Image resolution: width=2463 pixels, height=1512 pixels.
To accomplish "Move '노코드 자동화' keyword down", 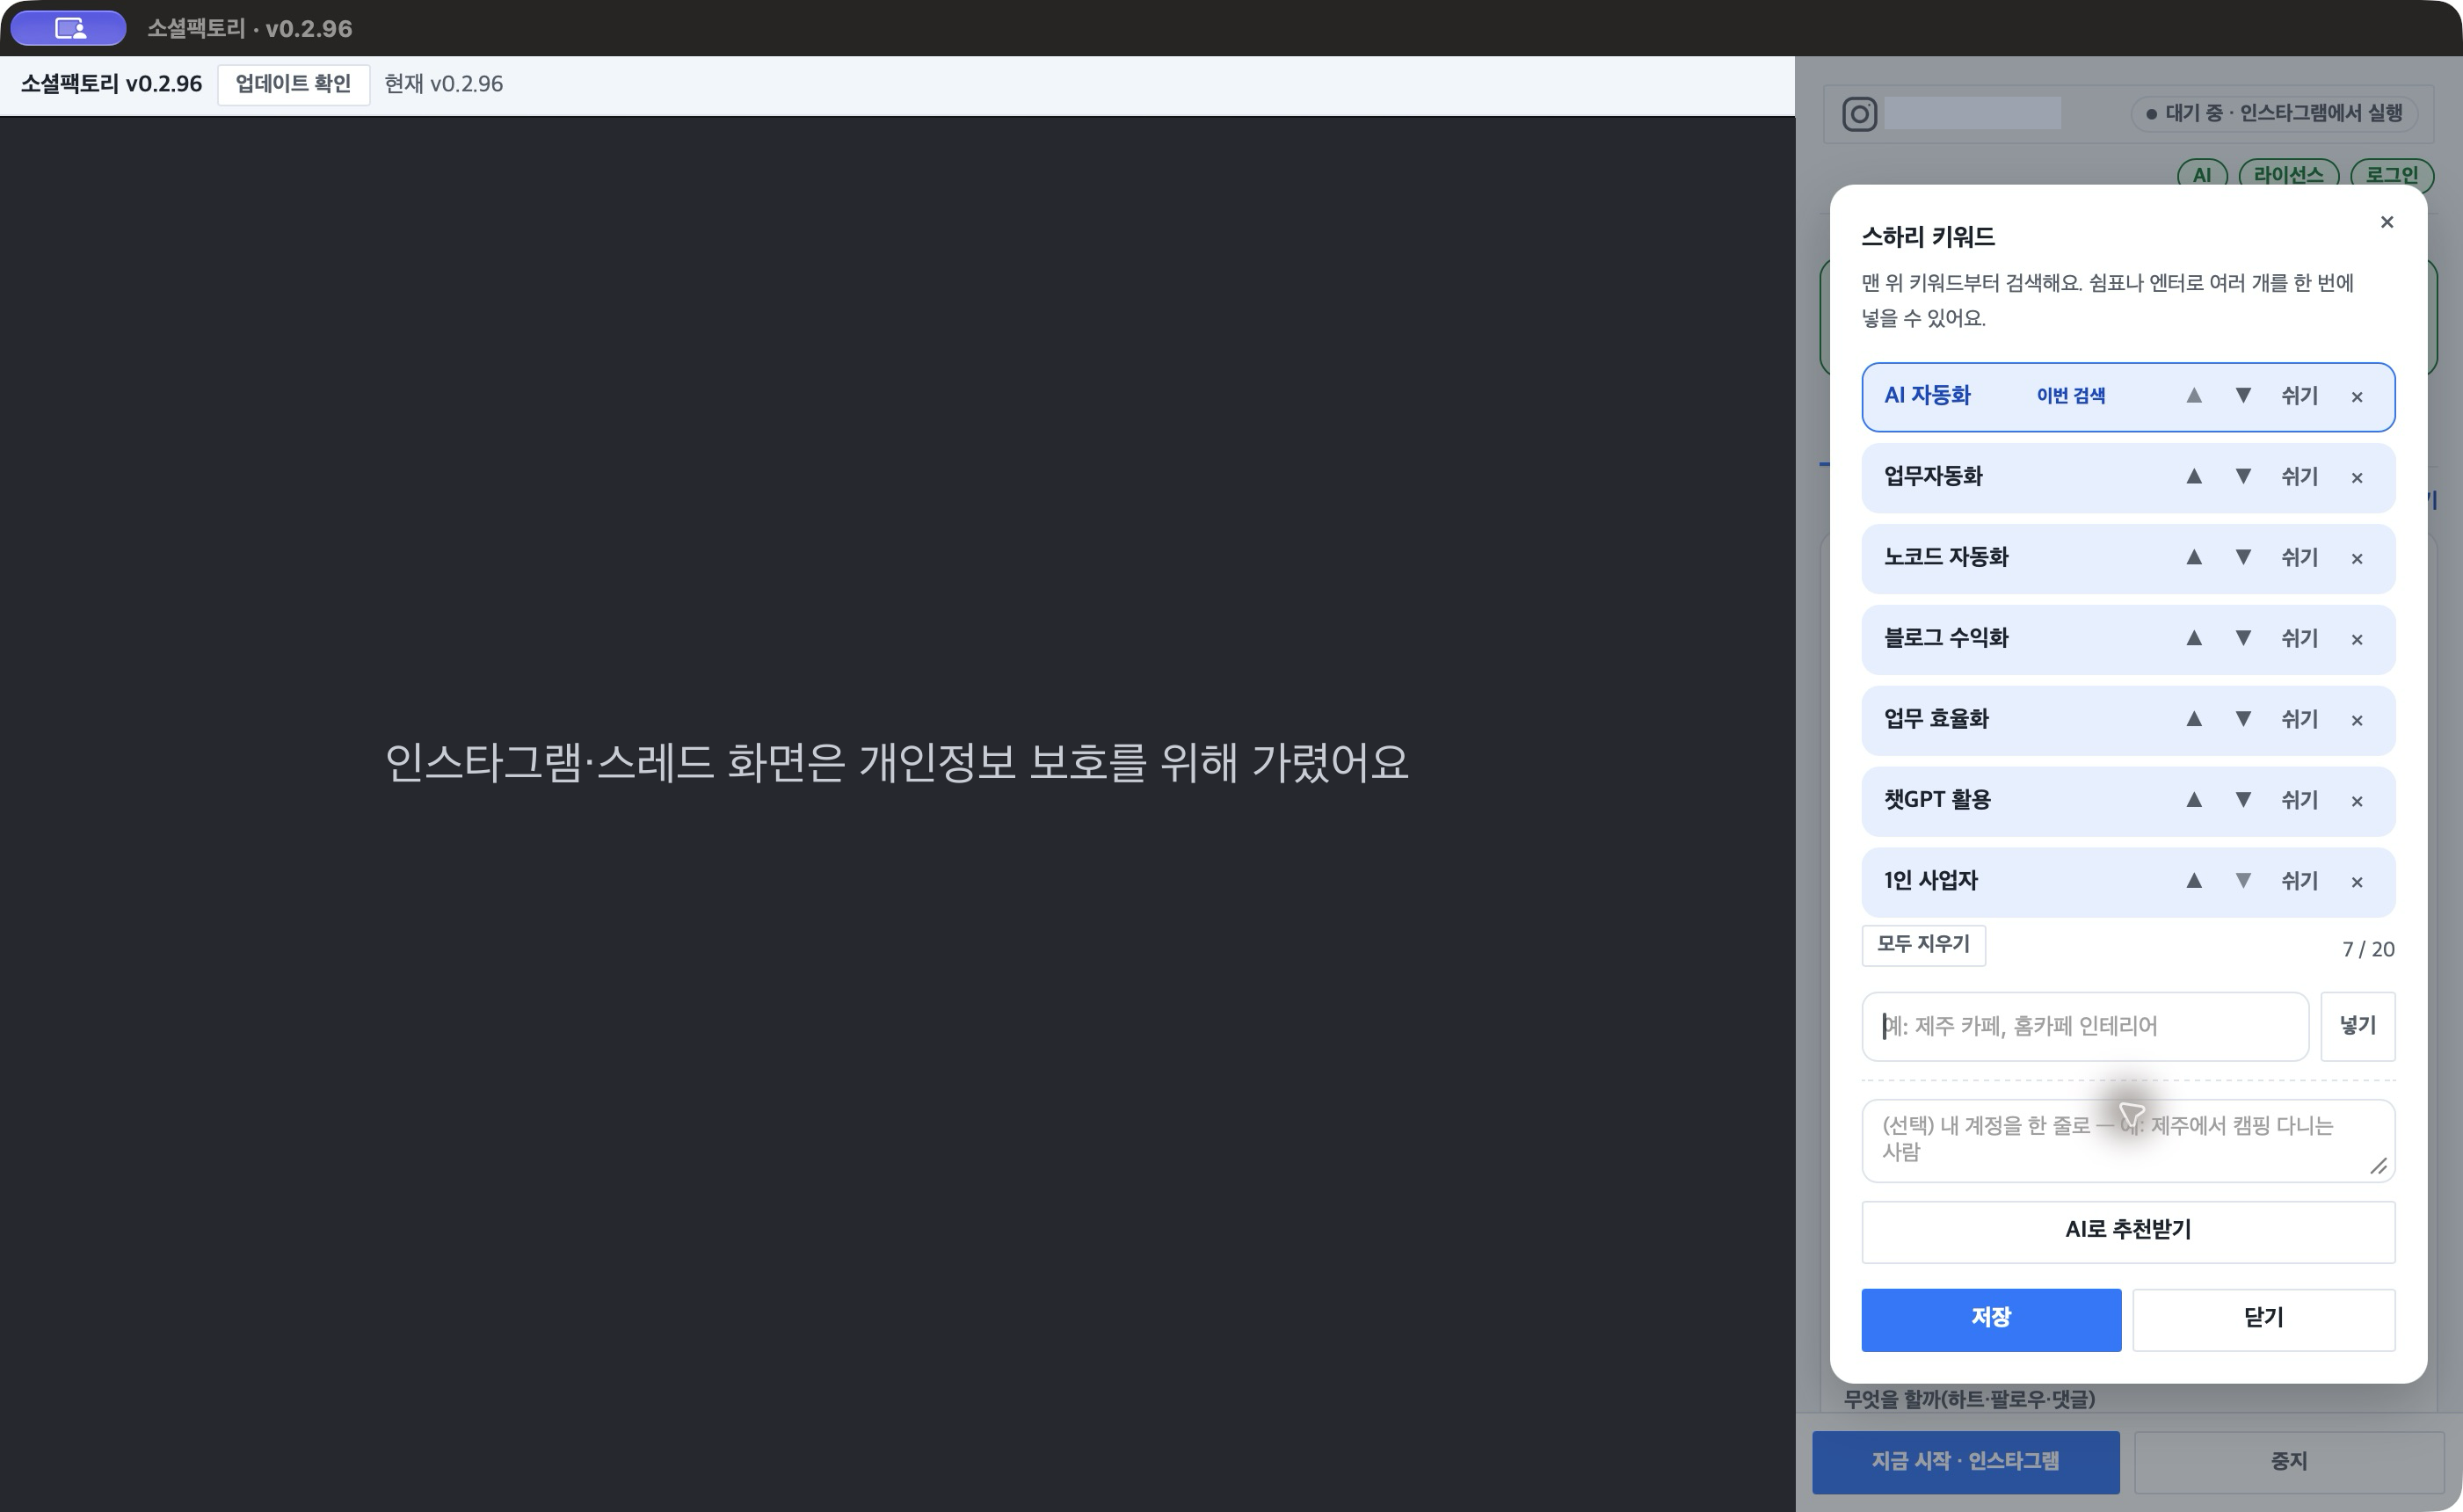I will (2243, 558).
